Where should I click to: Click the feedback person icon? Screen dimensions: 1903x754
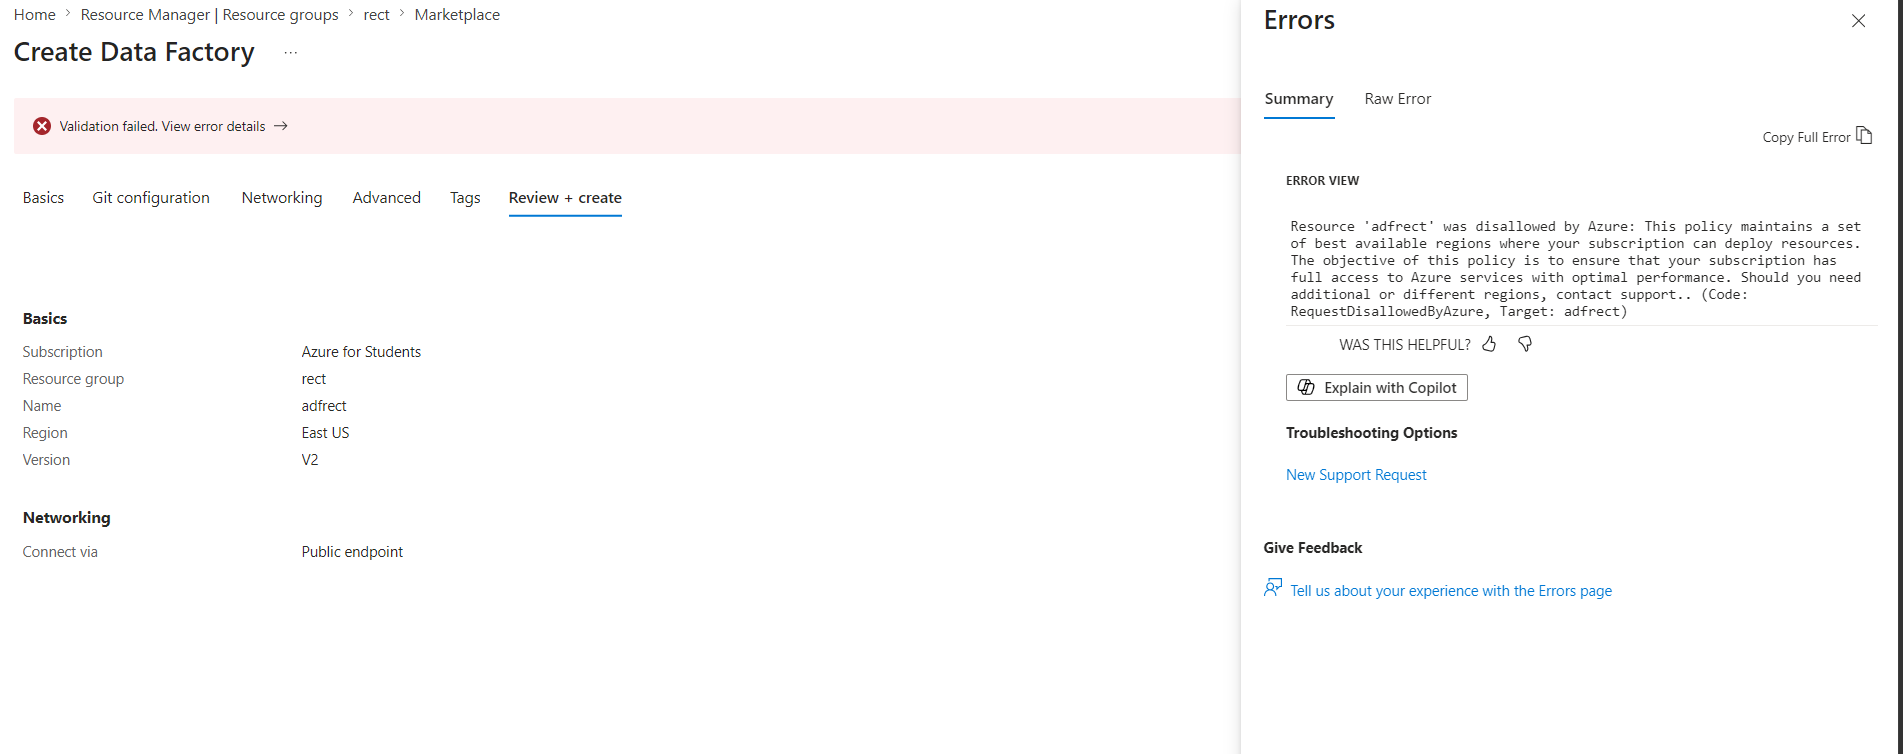pos(1273,588)
